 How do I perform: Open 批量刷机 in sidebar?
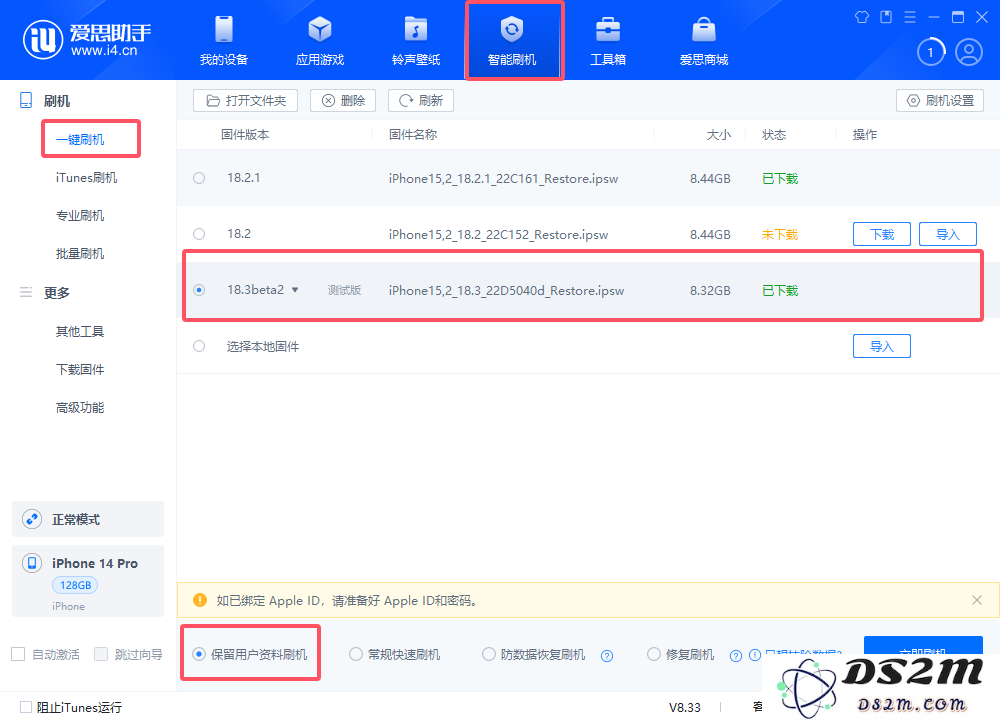[x=80, y=254]
